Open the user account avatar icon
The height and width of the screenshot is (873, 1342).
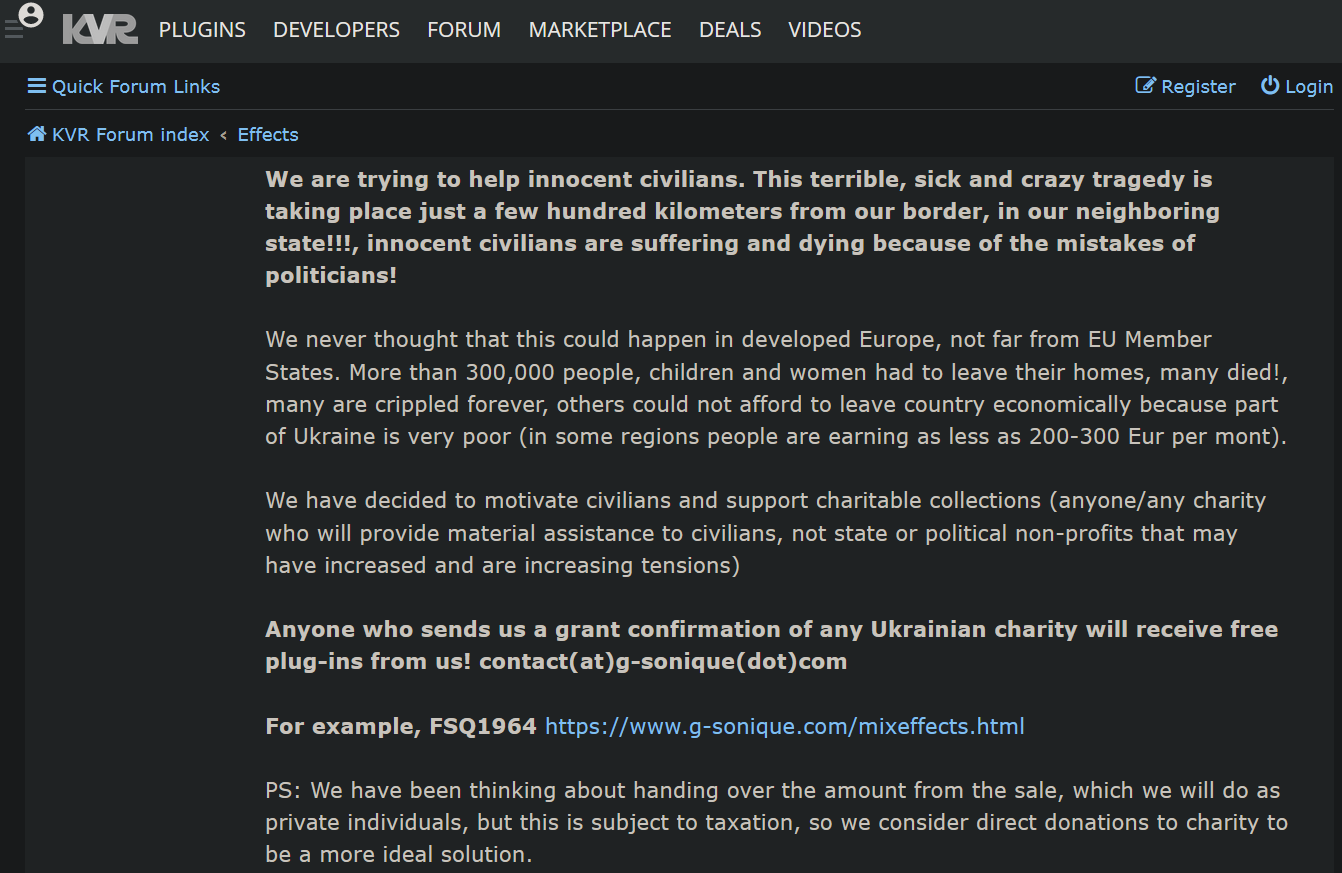pyautogui.click(x=31, y=16)
